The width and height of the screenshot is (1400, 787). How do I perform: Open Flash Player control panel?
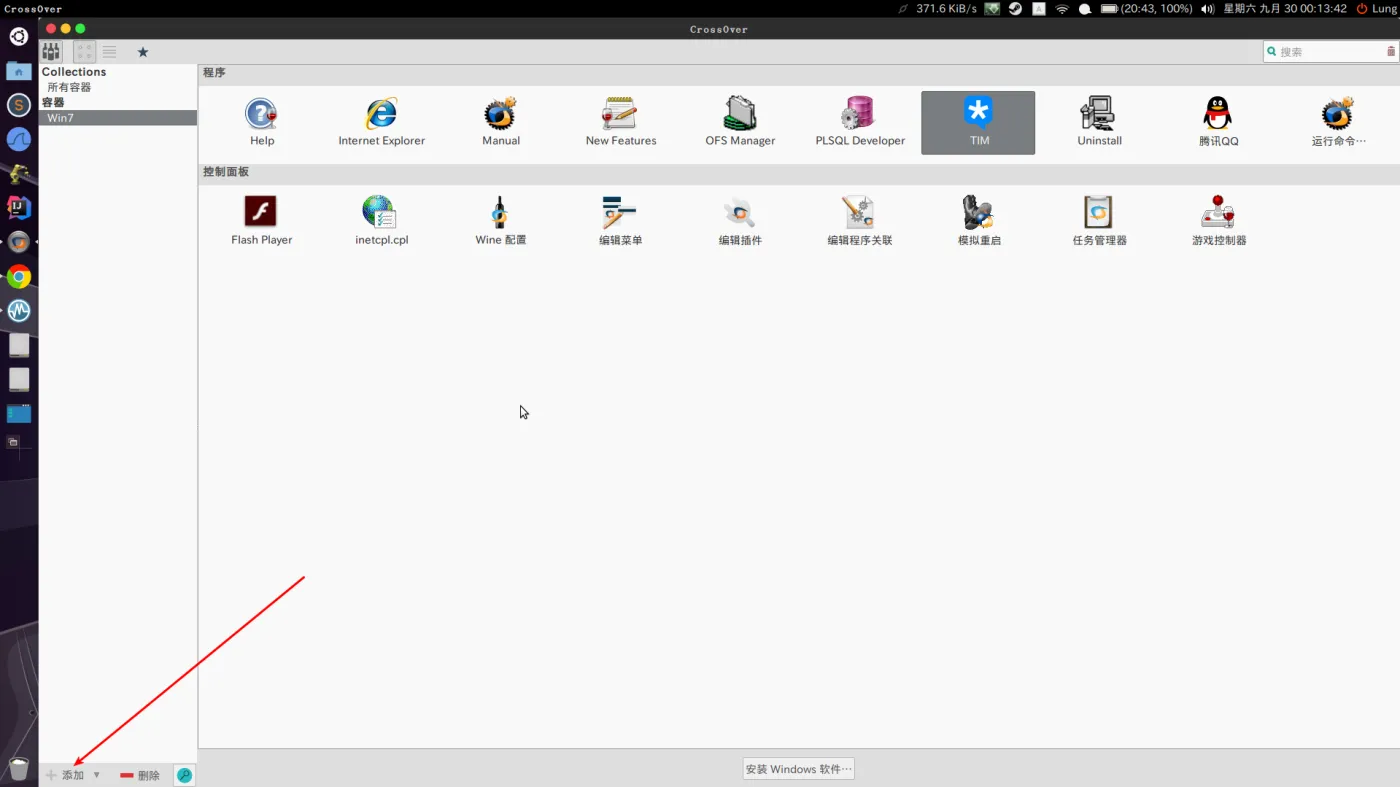pyautogui.click(x=261, y=220)
